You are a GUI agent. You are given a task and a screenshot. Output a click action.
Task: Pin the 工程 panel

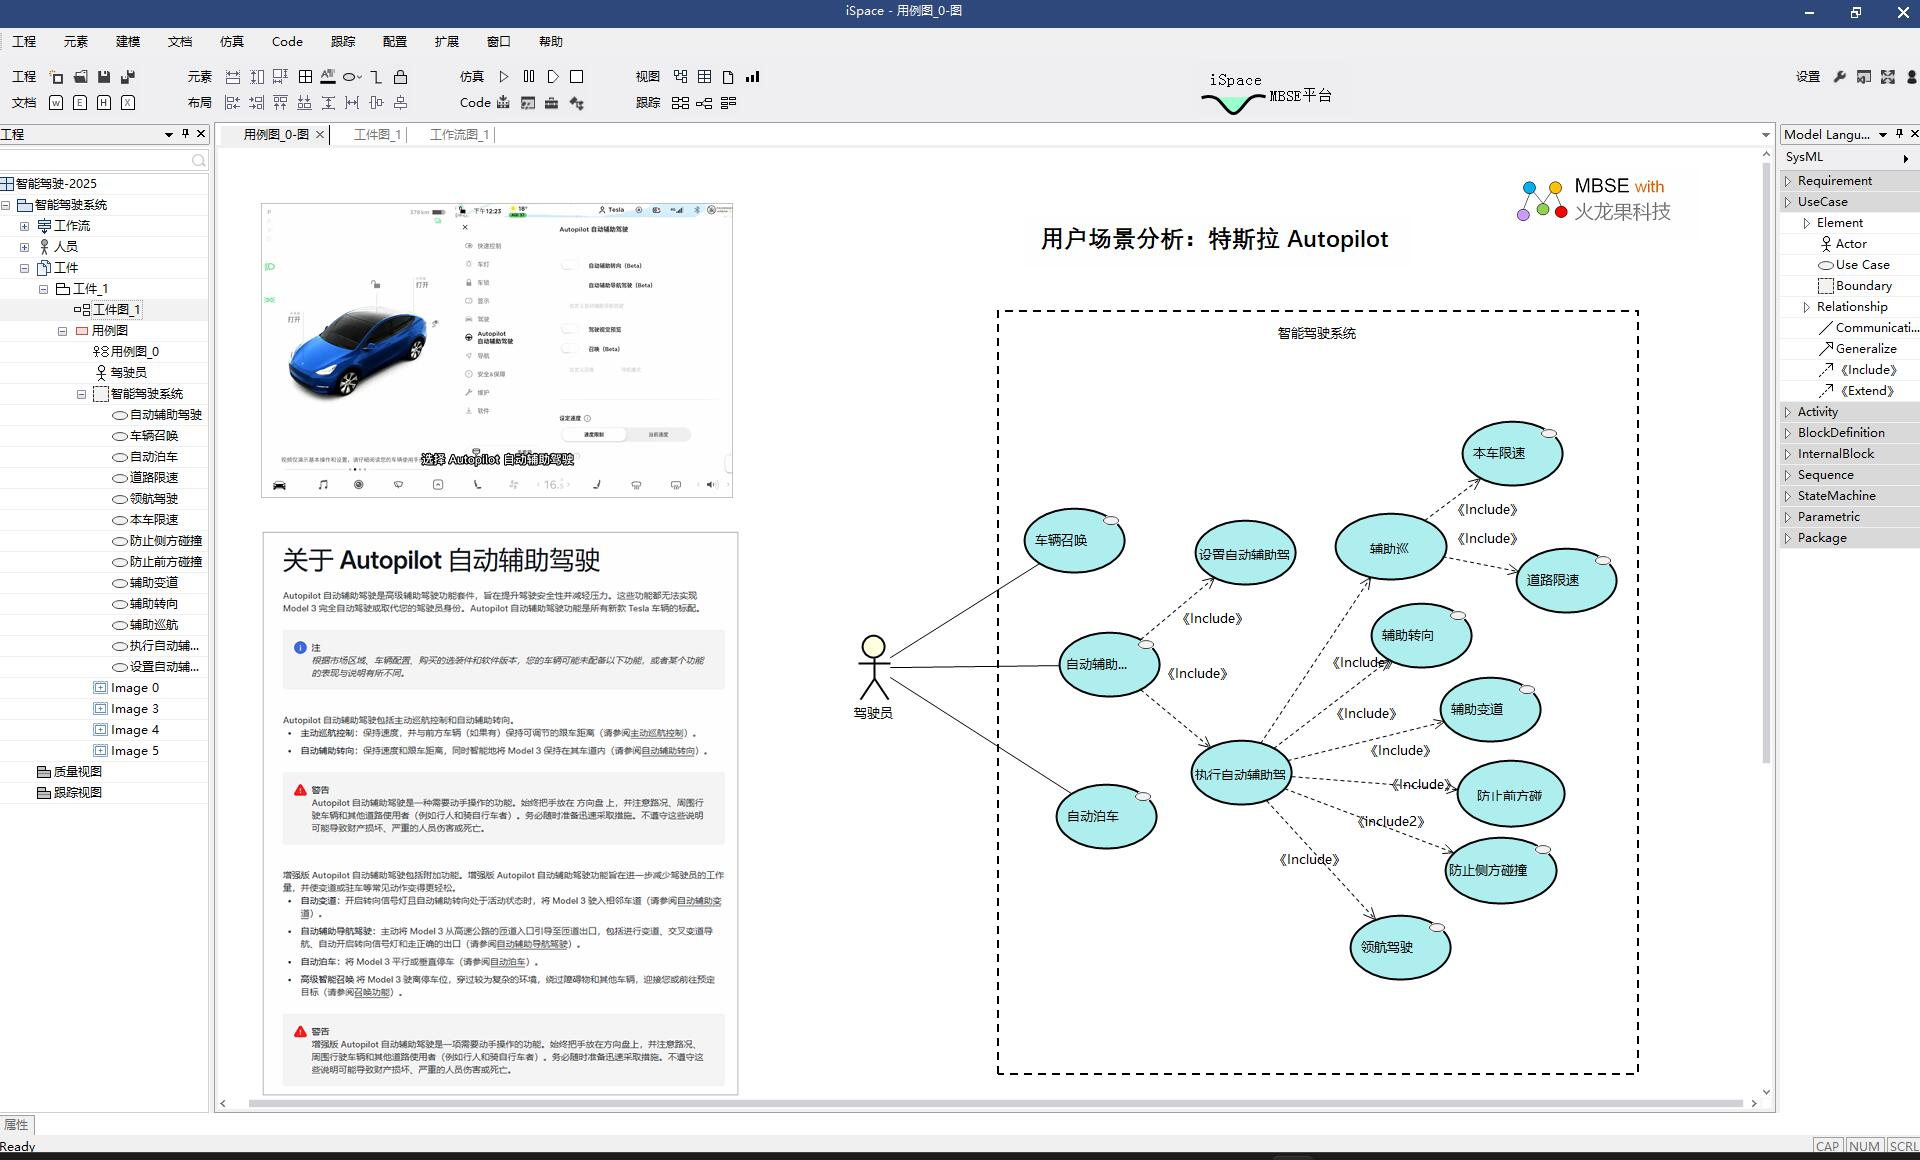tap(185, 133)
